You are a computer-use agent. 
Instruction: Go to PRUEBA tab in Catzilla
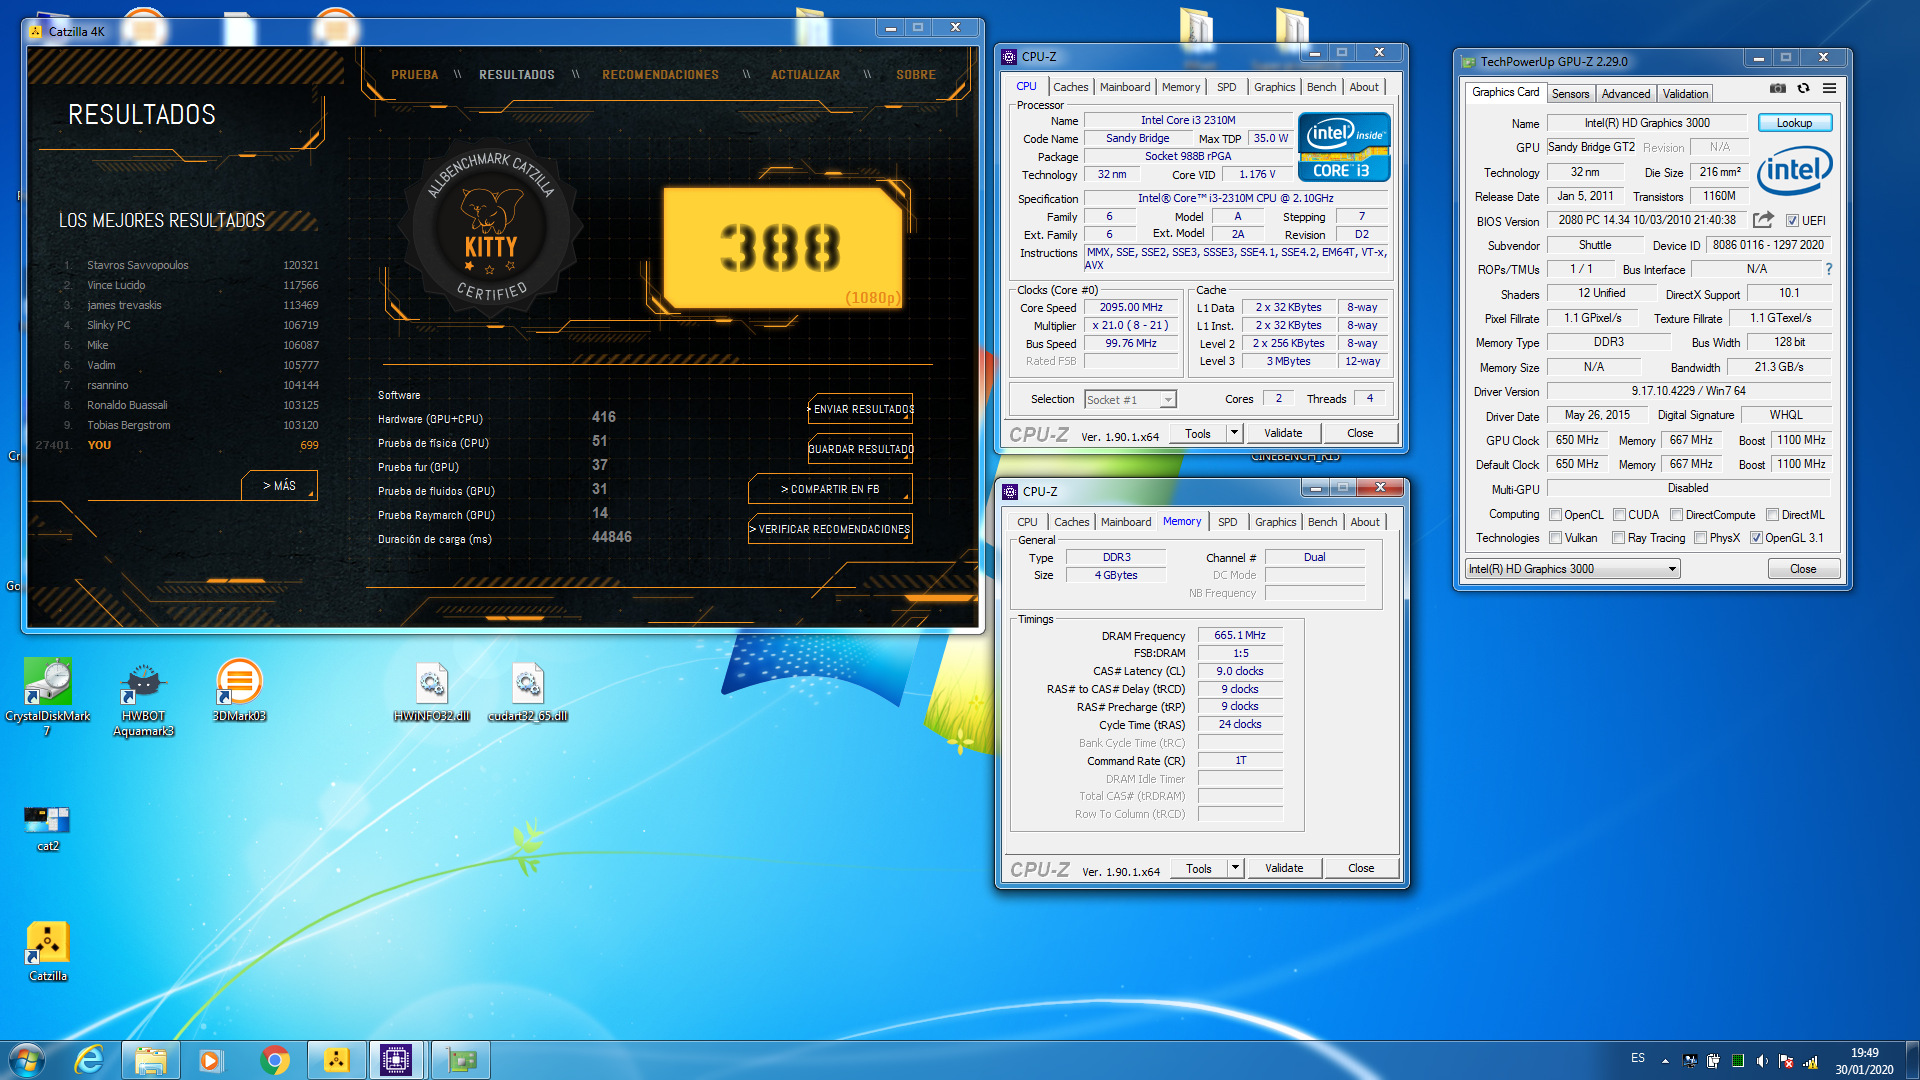(415, 75)
